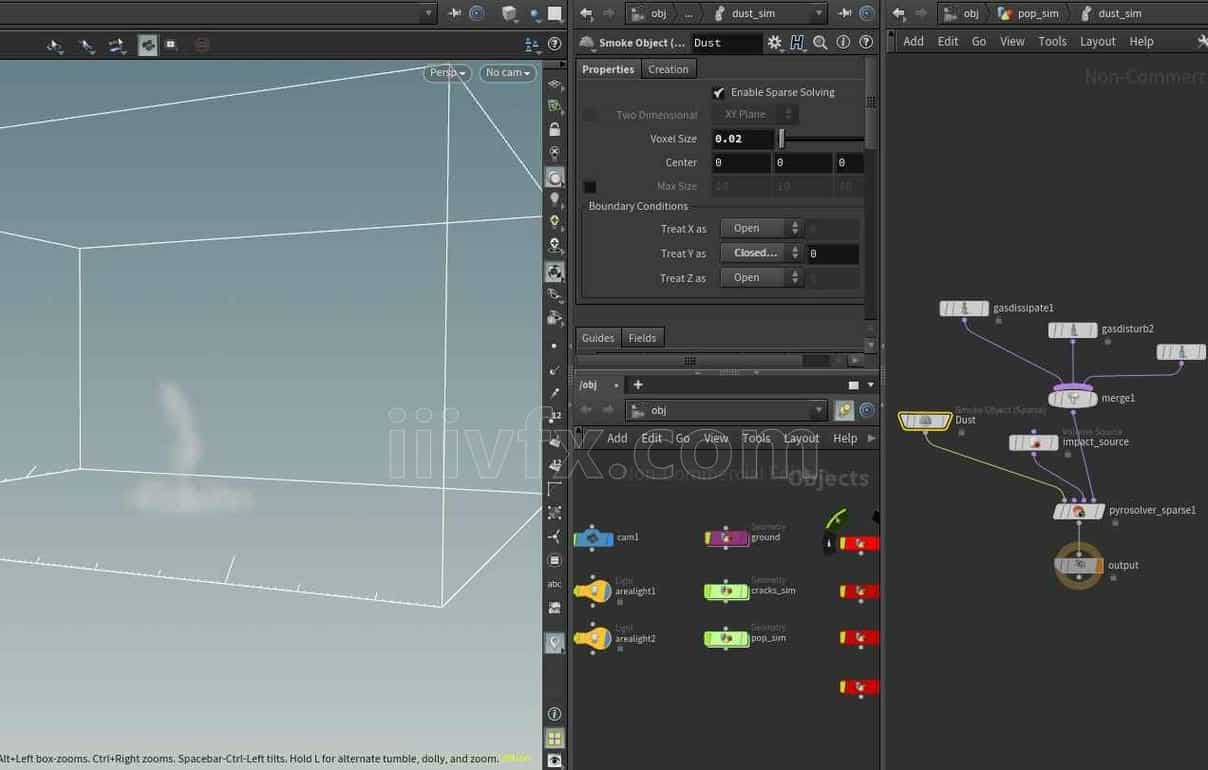Select the impact_source volume source node
Screen dimensions: 1208x770
coord(1033,442)
